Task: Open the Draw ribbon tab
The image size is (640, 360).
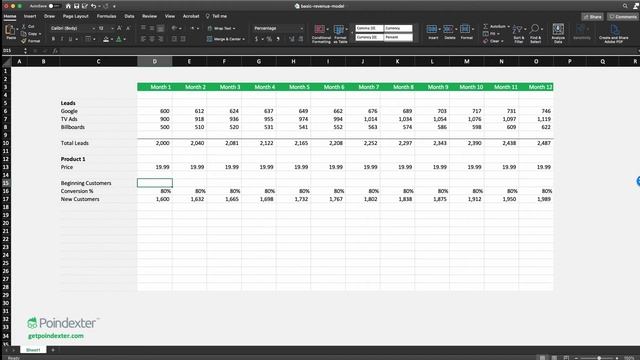Action: (49, 16)
